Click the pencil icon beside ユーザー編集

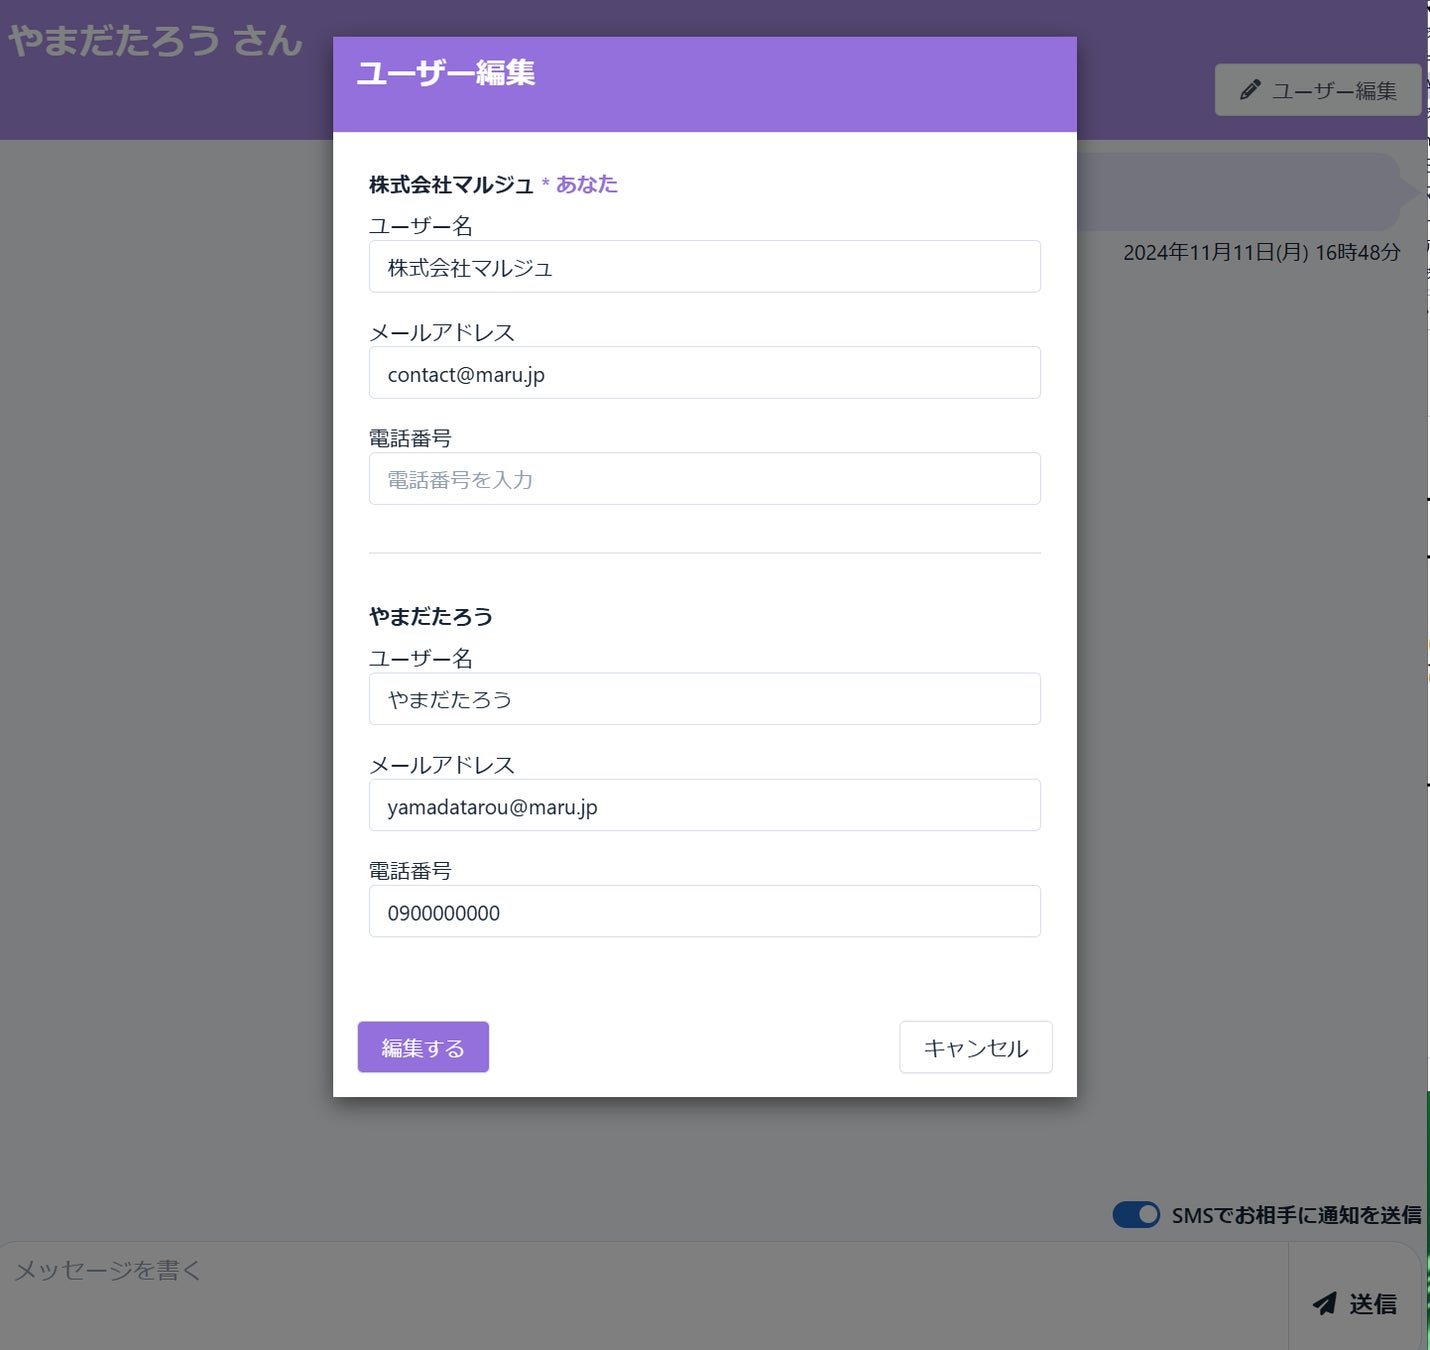[x=1249, y=90]
